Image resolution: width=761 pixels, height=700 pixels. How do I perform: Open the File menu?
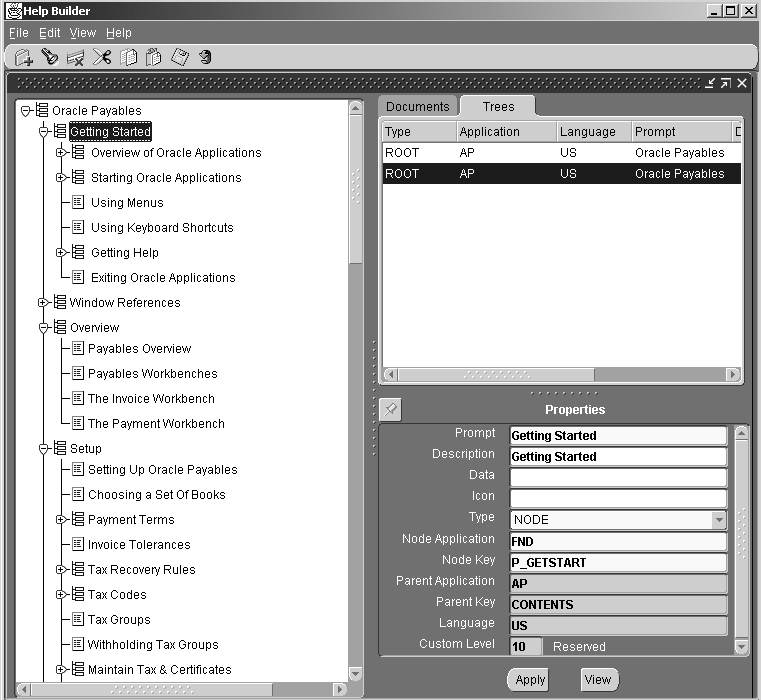pos(19,33)
